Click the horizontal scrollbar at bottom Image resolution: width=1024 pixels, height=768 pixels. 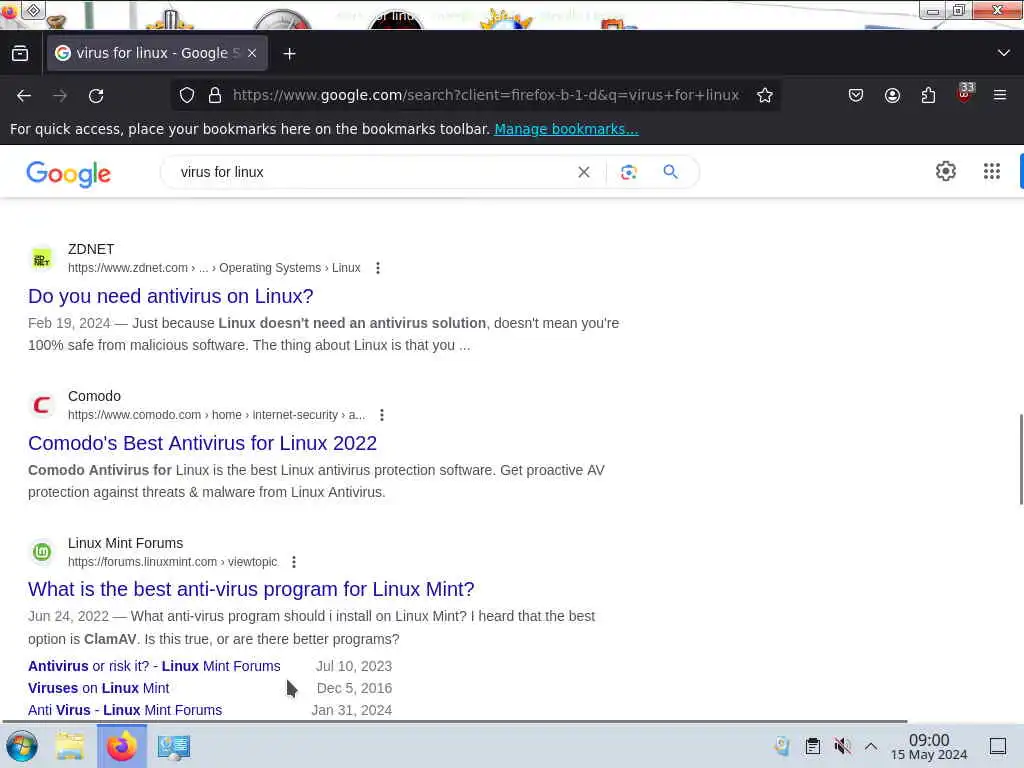[x=455, y=721]
